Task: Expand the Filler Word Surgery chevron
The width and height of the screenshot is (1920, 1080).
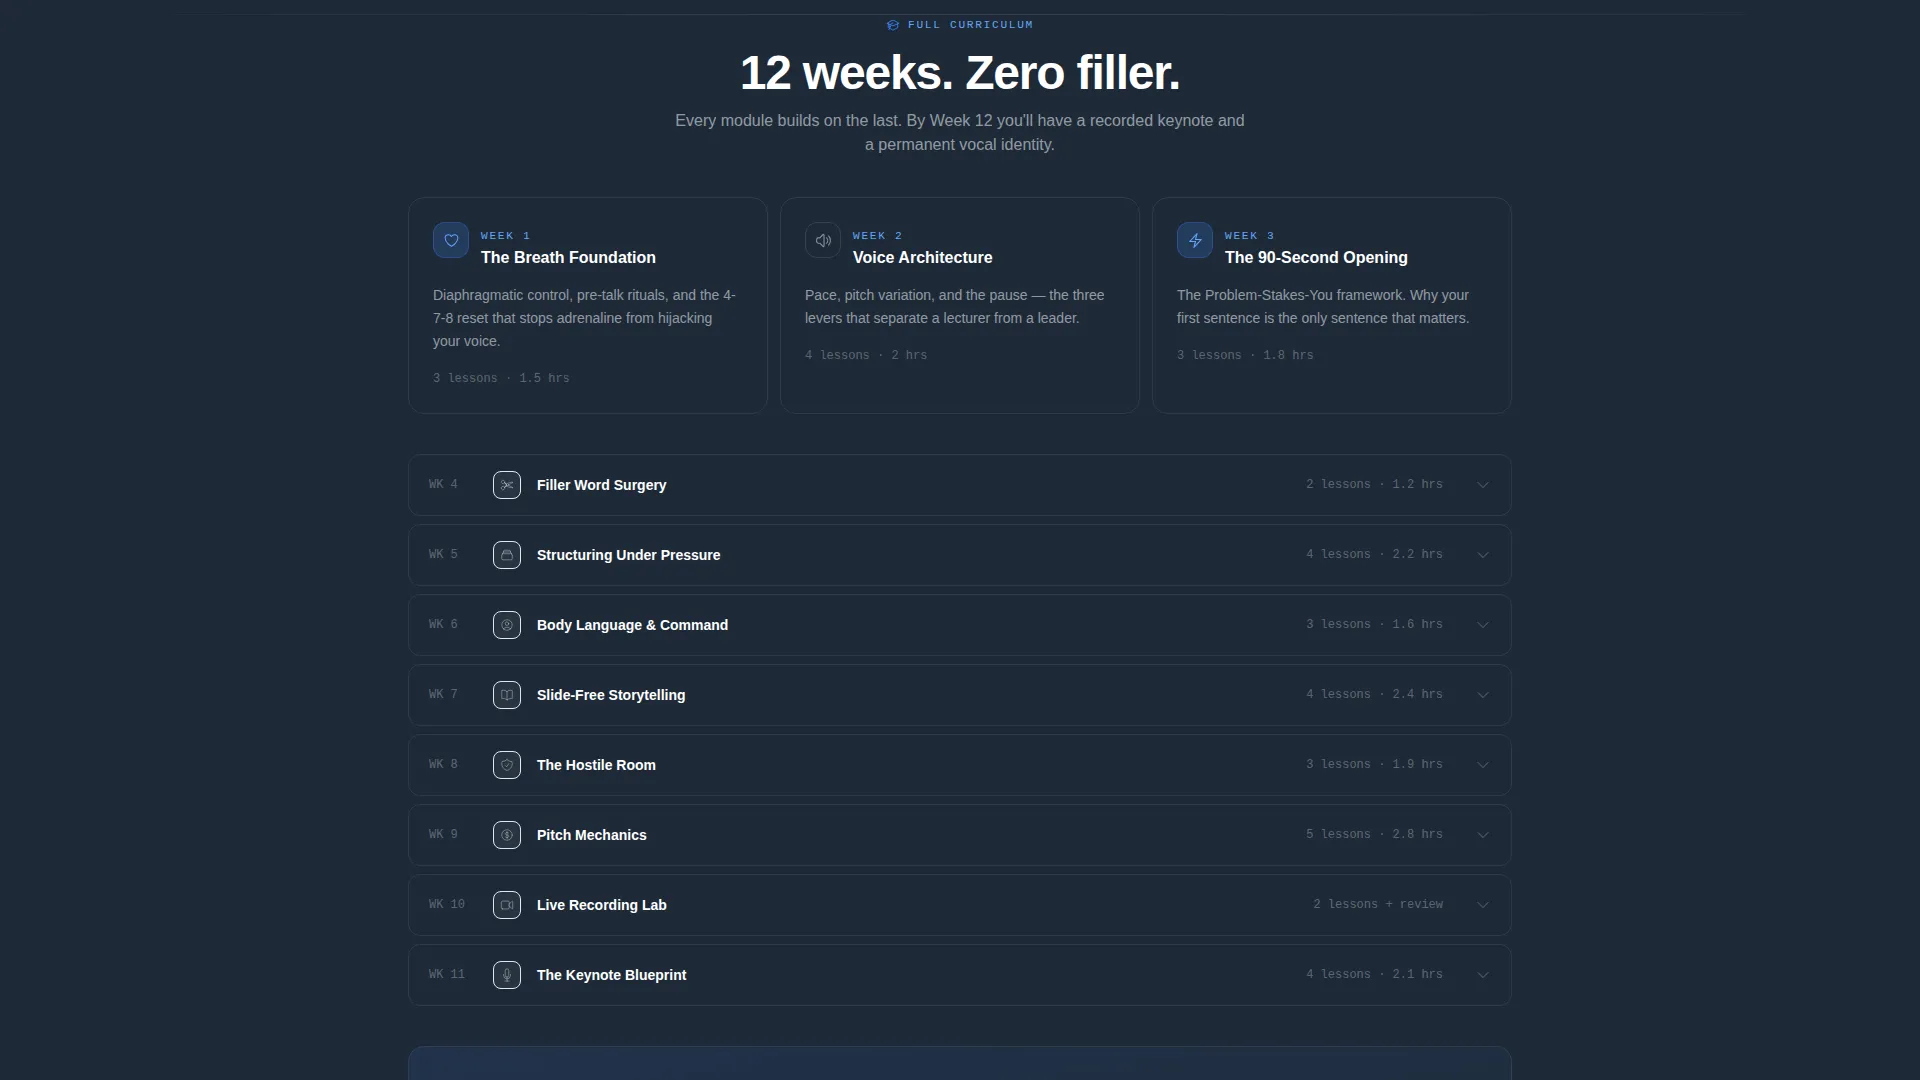Action: click(1483, 485)
